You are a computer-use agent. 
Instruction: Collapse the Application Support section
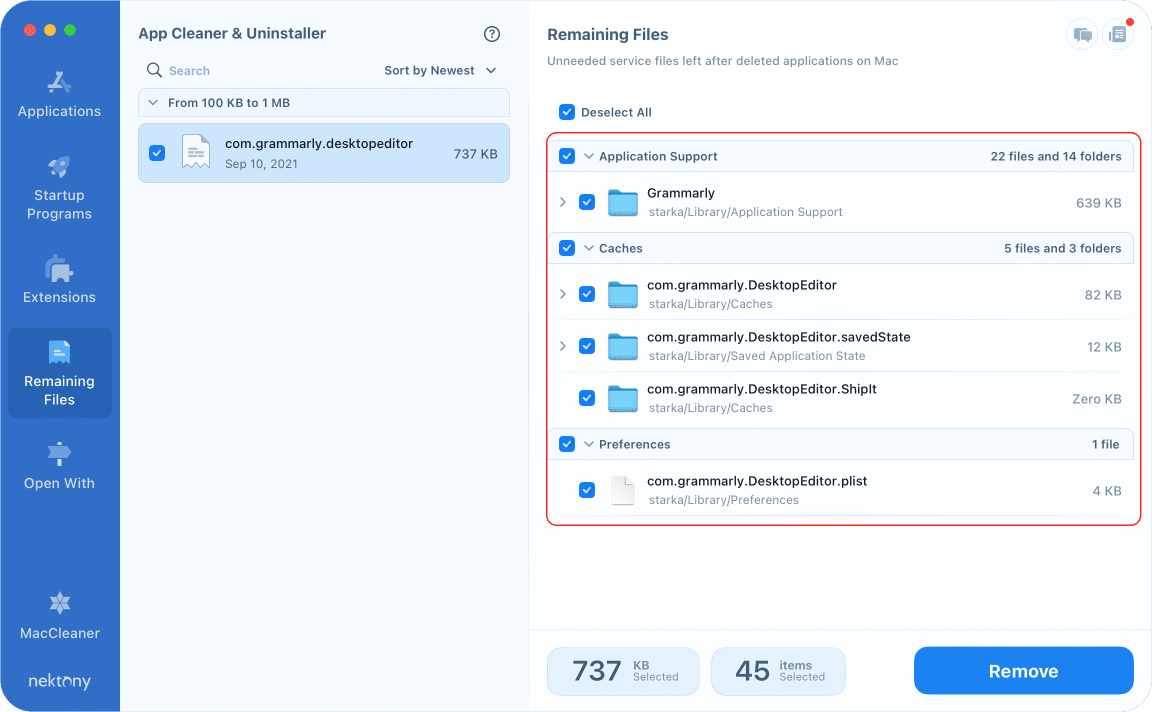588,156
